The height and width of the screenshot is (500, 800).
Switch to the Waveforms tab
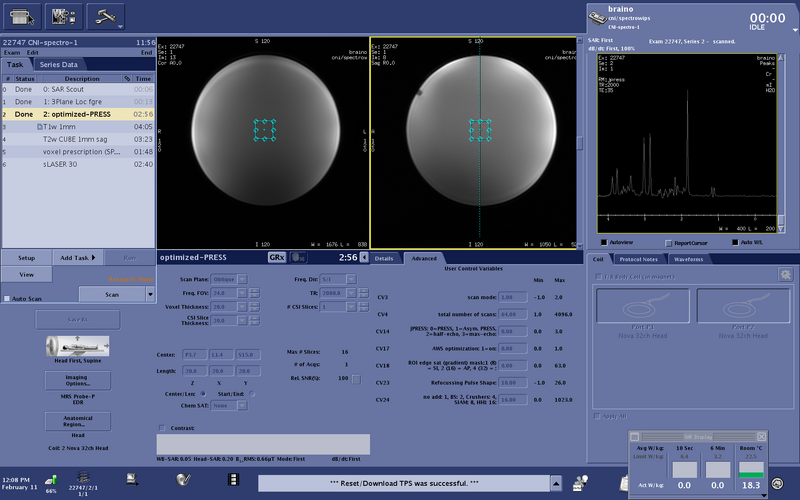688,259
